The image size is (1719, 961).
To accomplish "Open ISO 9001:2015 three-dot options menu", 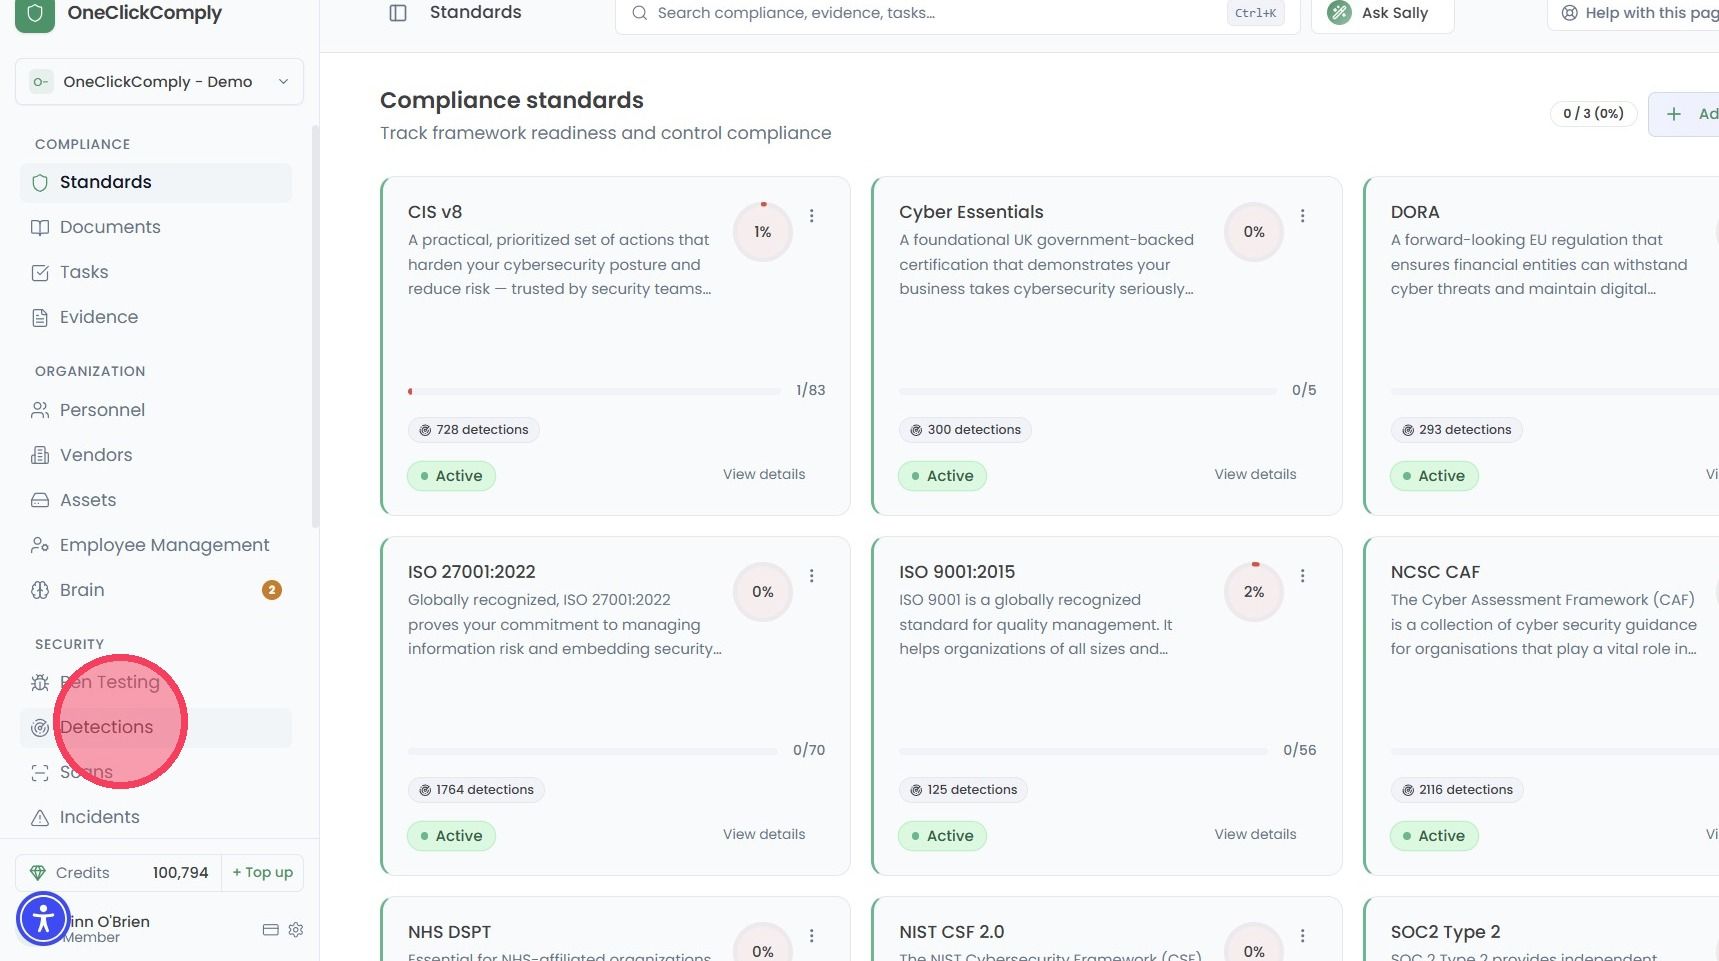I will pos(1303,575).
